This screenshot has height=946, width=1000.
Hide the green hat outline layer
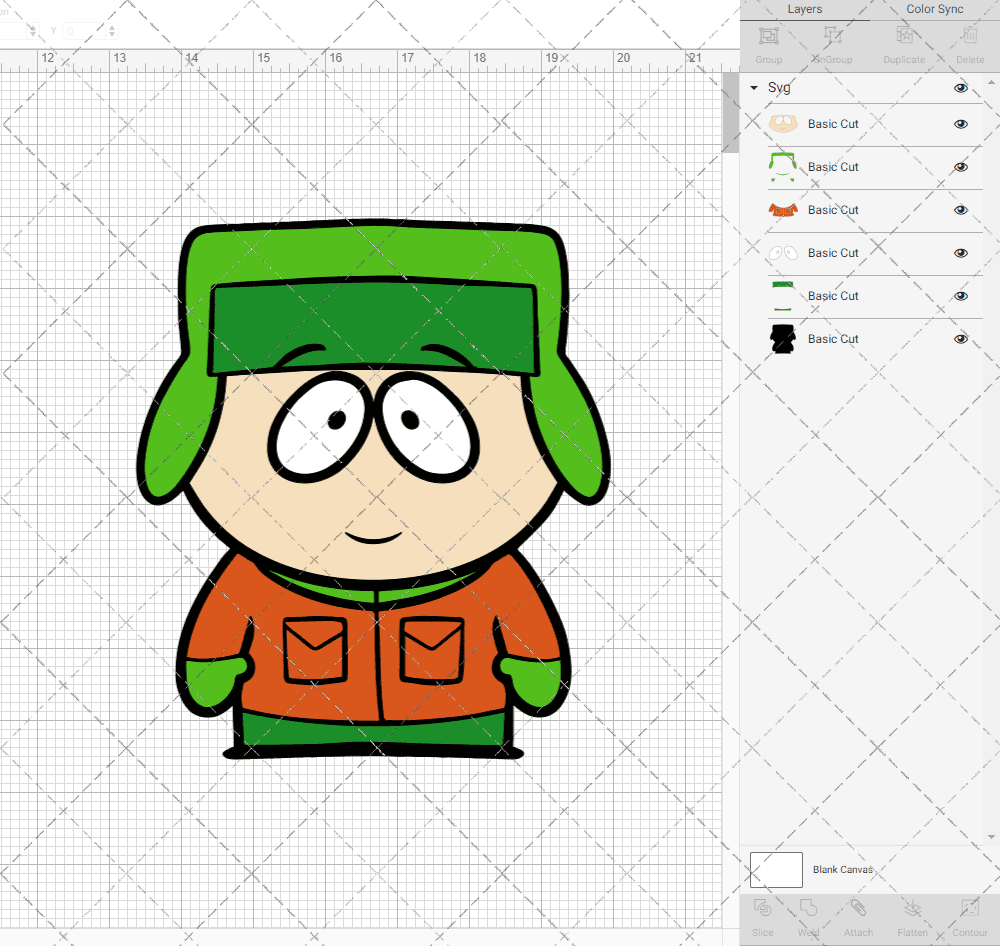960,167
